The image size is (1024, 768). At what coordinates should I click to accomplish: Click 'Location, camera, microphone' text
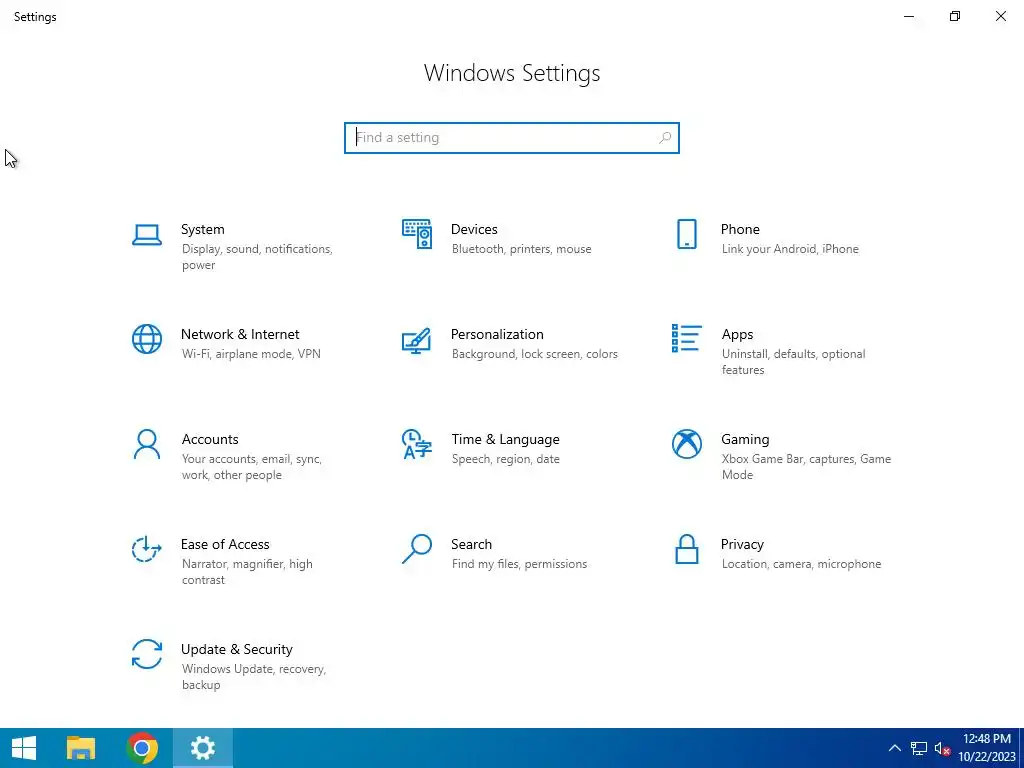pyautogui.click(x=801, y=564)
